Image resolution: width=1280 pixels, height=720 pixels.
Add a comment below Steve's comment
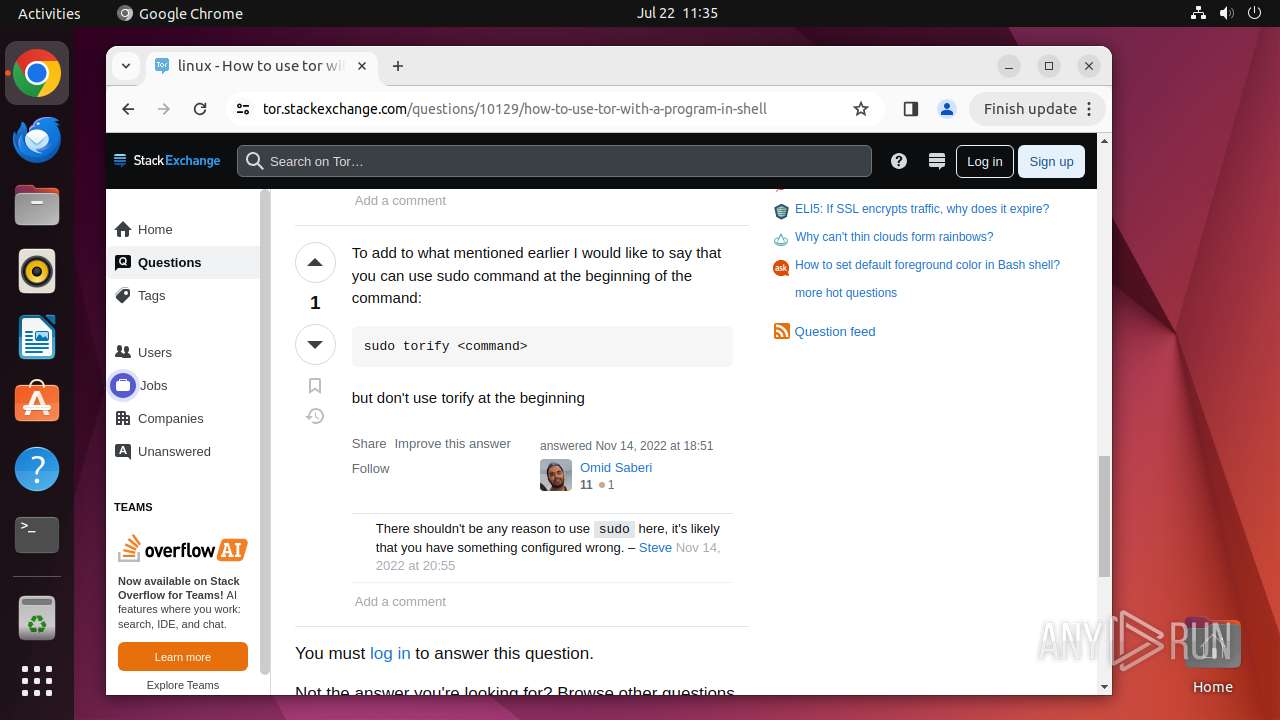(400, 601)
